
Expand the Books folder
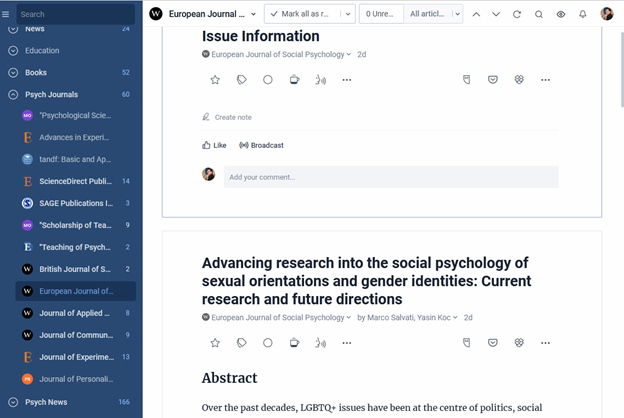point(13,72)
